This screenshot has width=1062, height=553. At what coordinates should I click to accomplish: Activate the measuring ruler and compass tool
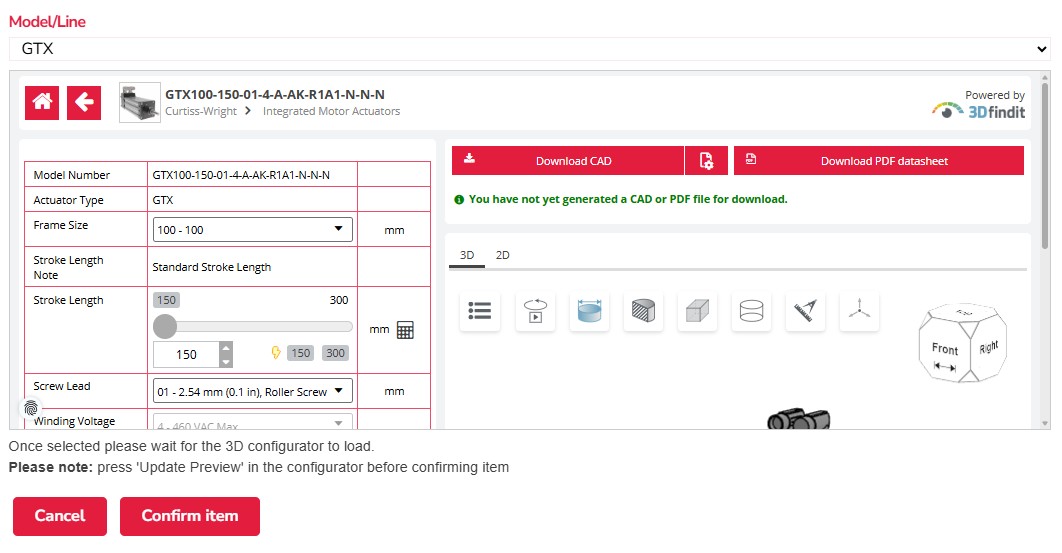(x=805, y=311)
